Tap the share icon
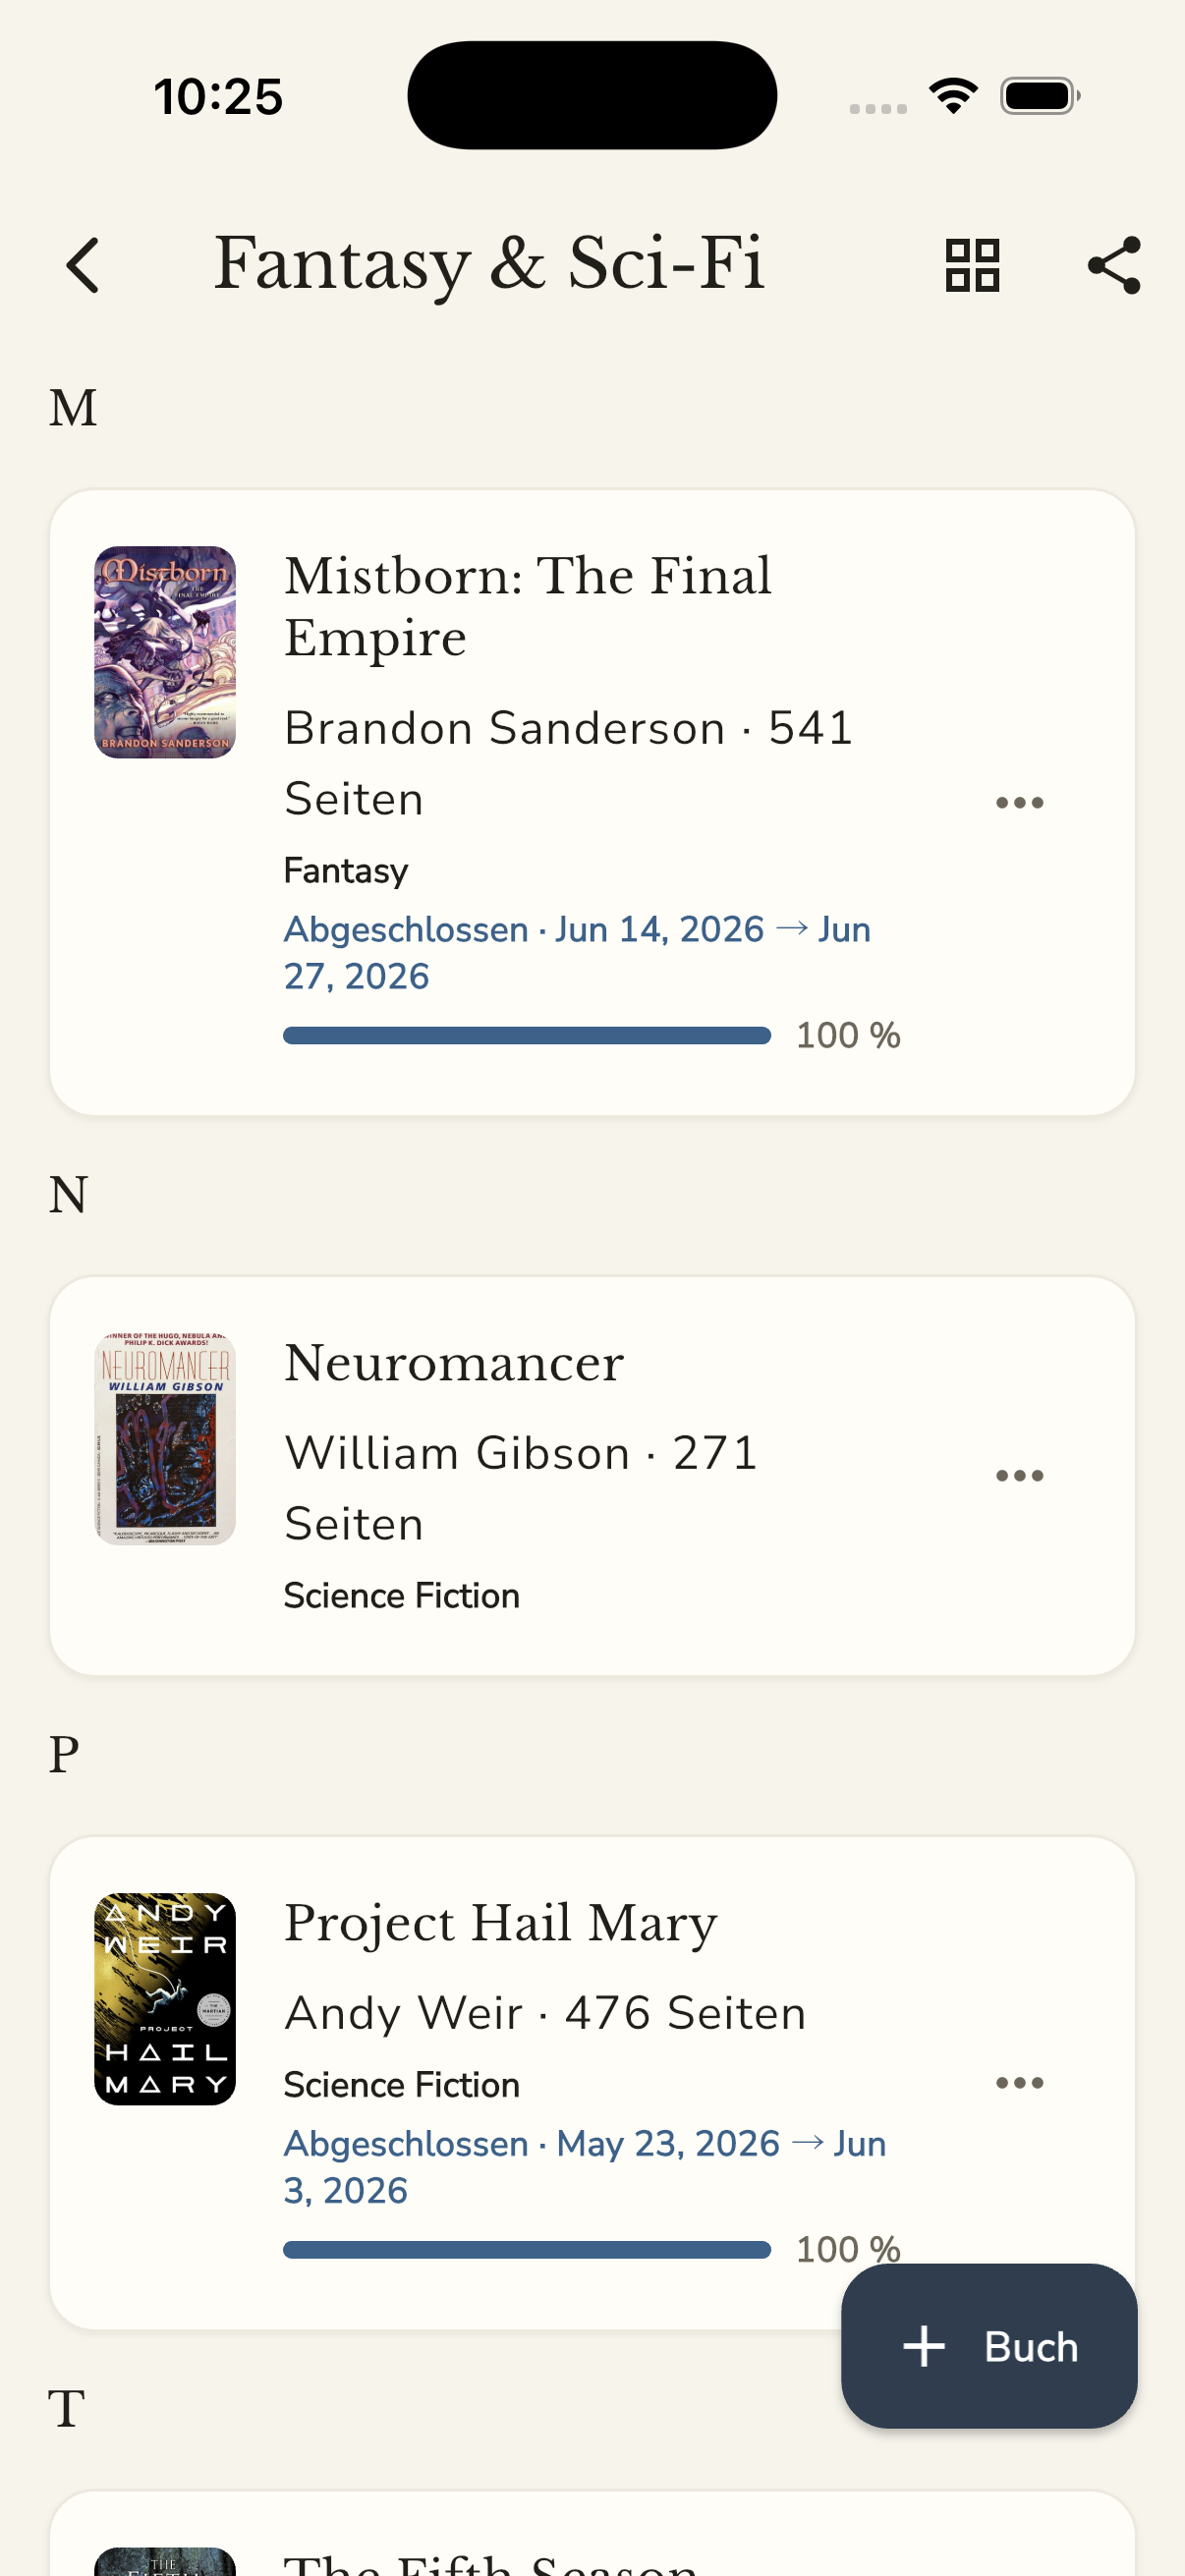 pyautogui.click(x=1114, y=265)
